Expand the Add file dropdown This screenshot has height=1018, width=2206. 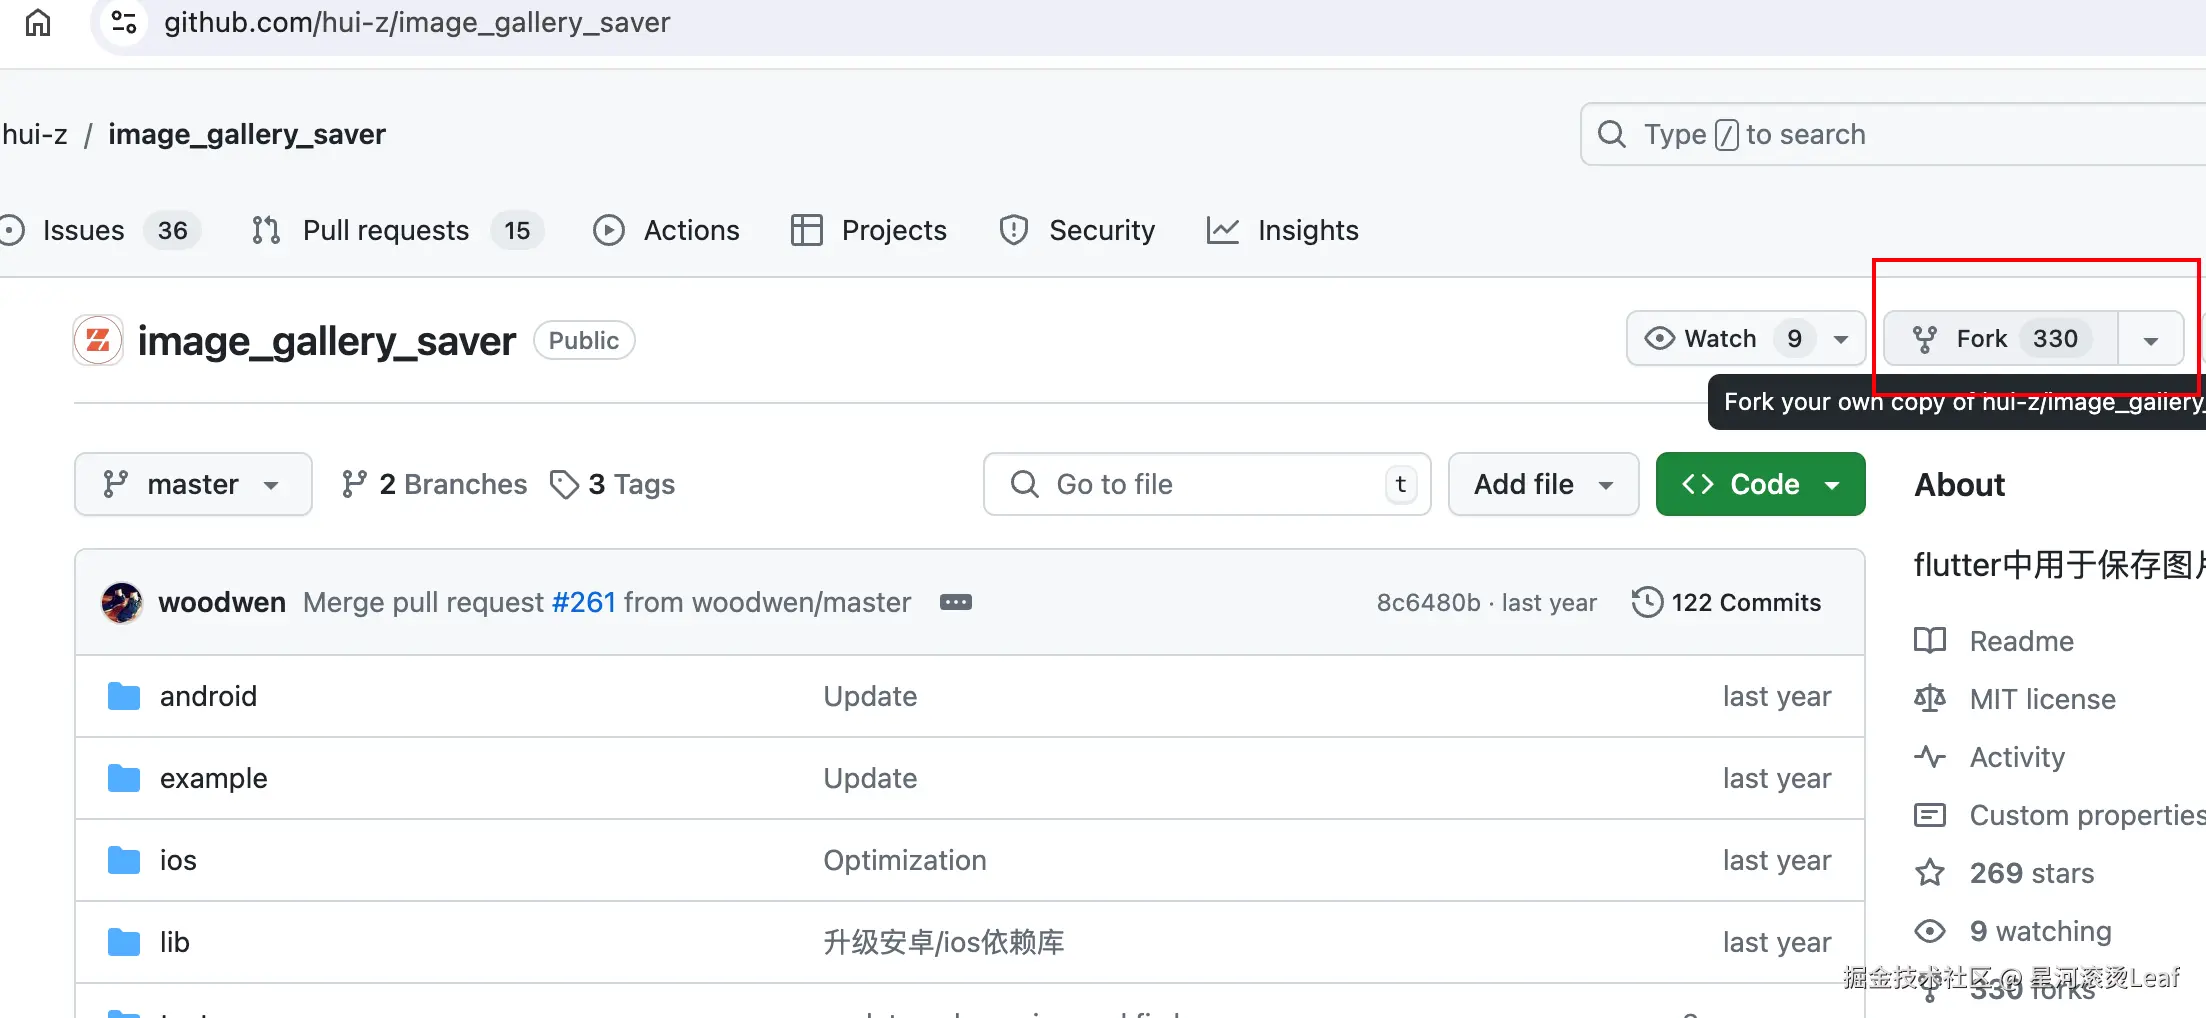pos(1543,484)
